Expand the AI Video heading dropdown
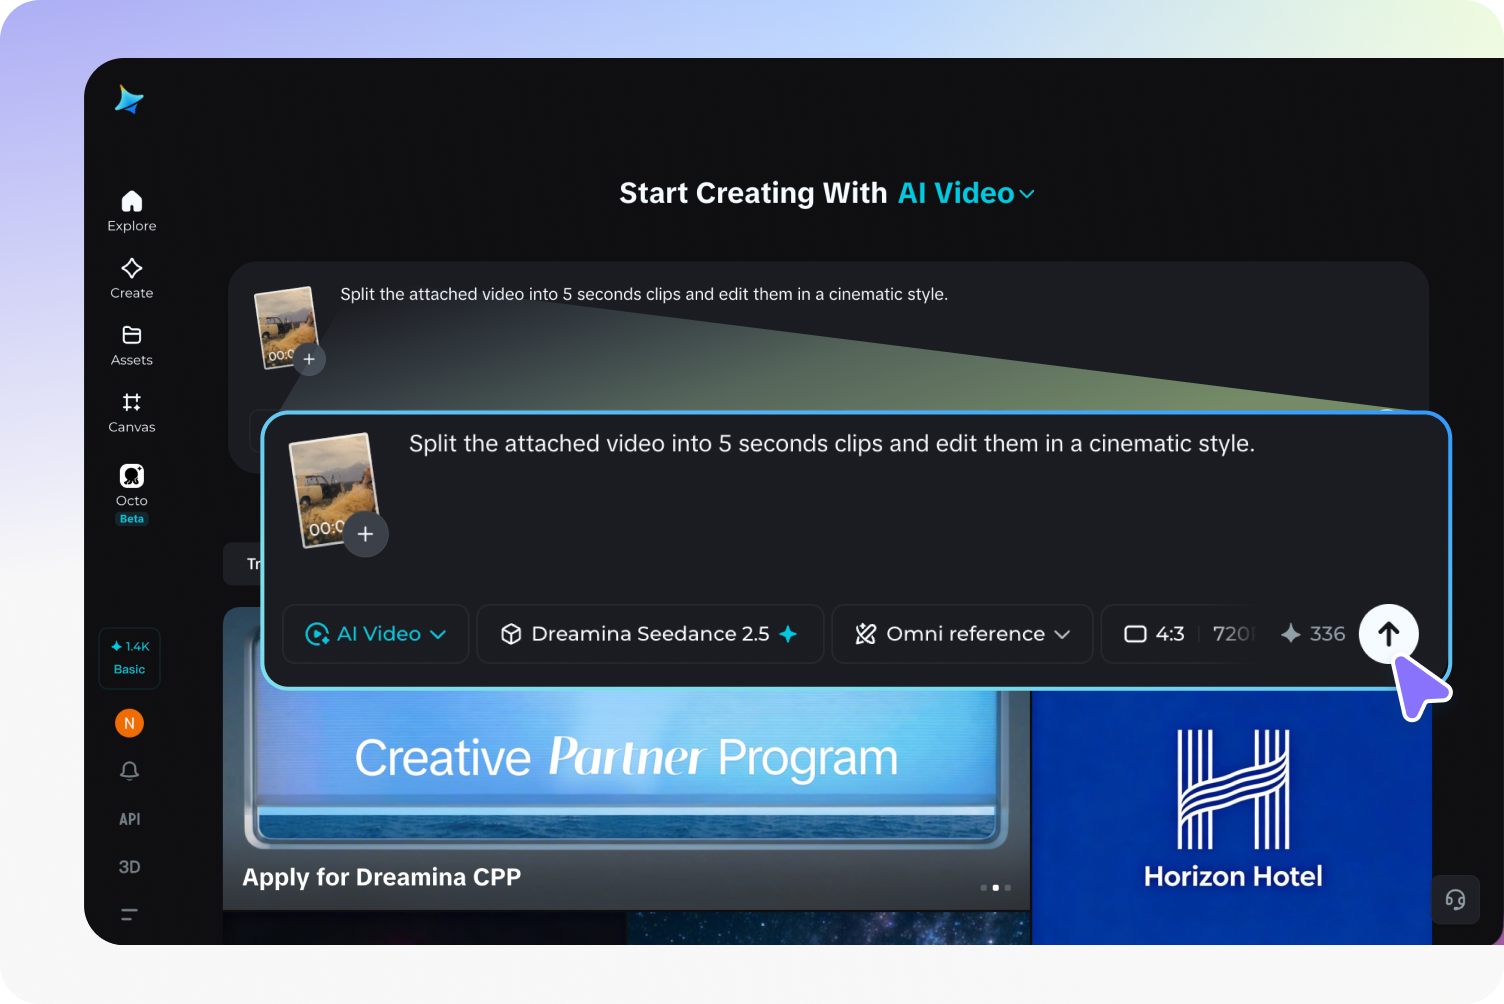 966,193
